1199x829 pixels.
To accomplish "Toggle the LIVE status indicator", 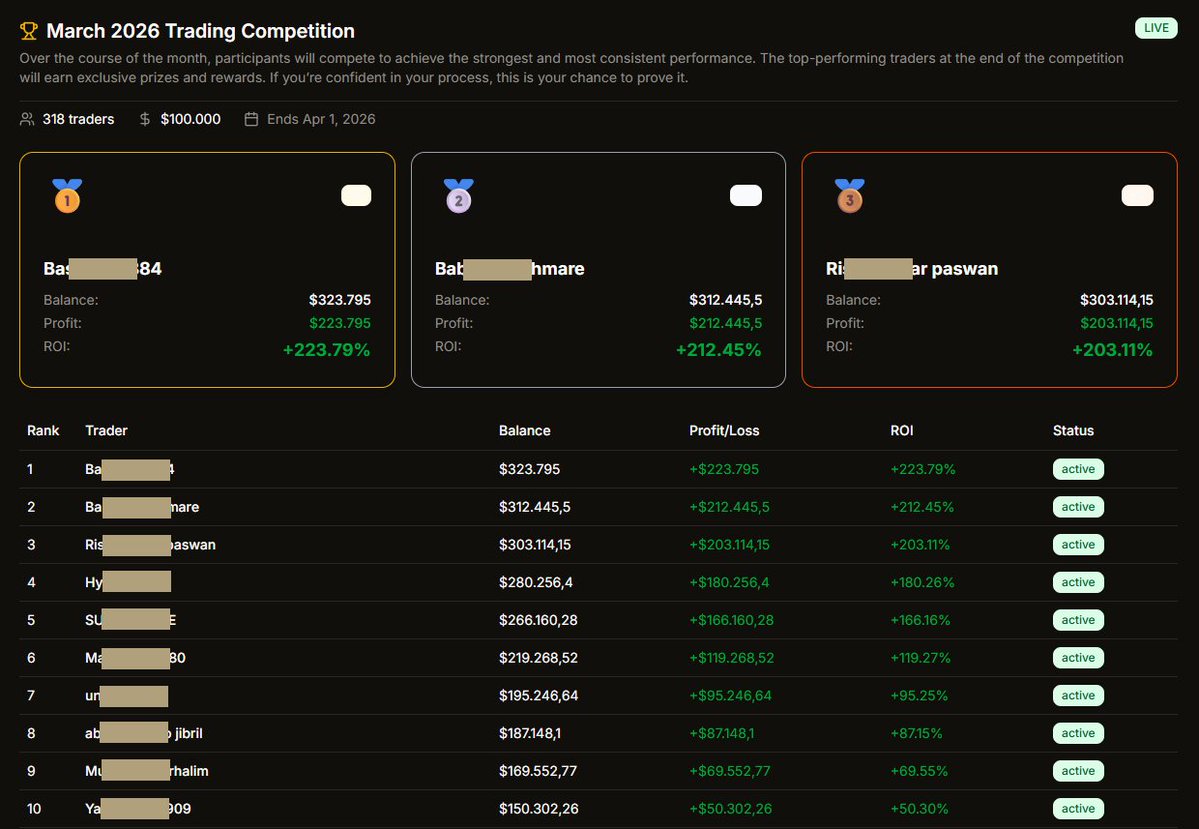I will (x=1155, y=27).
